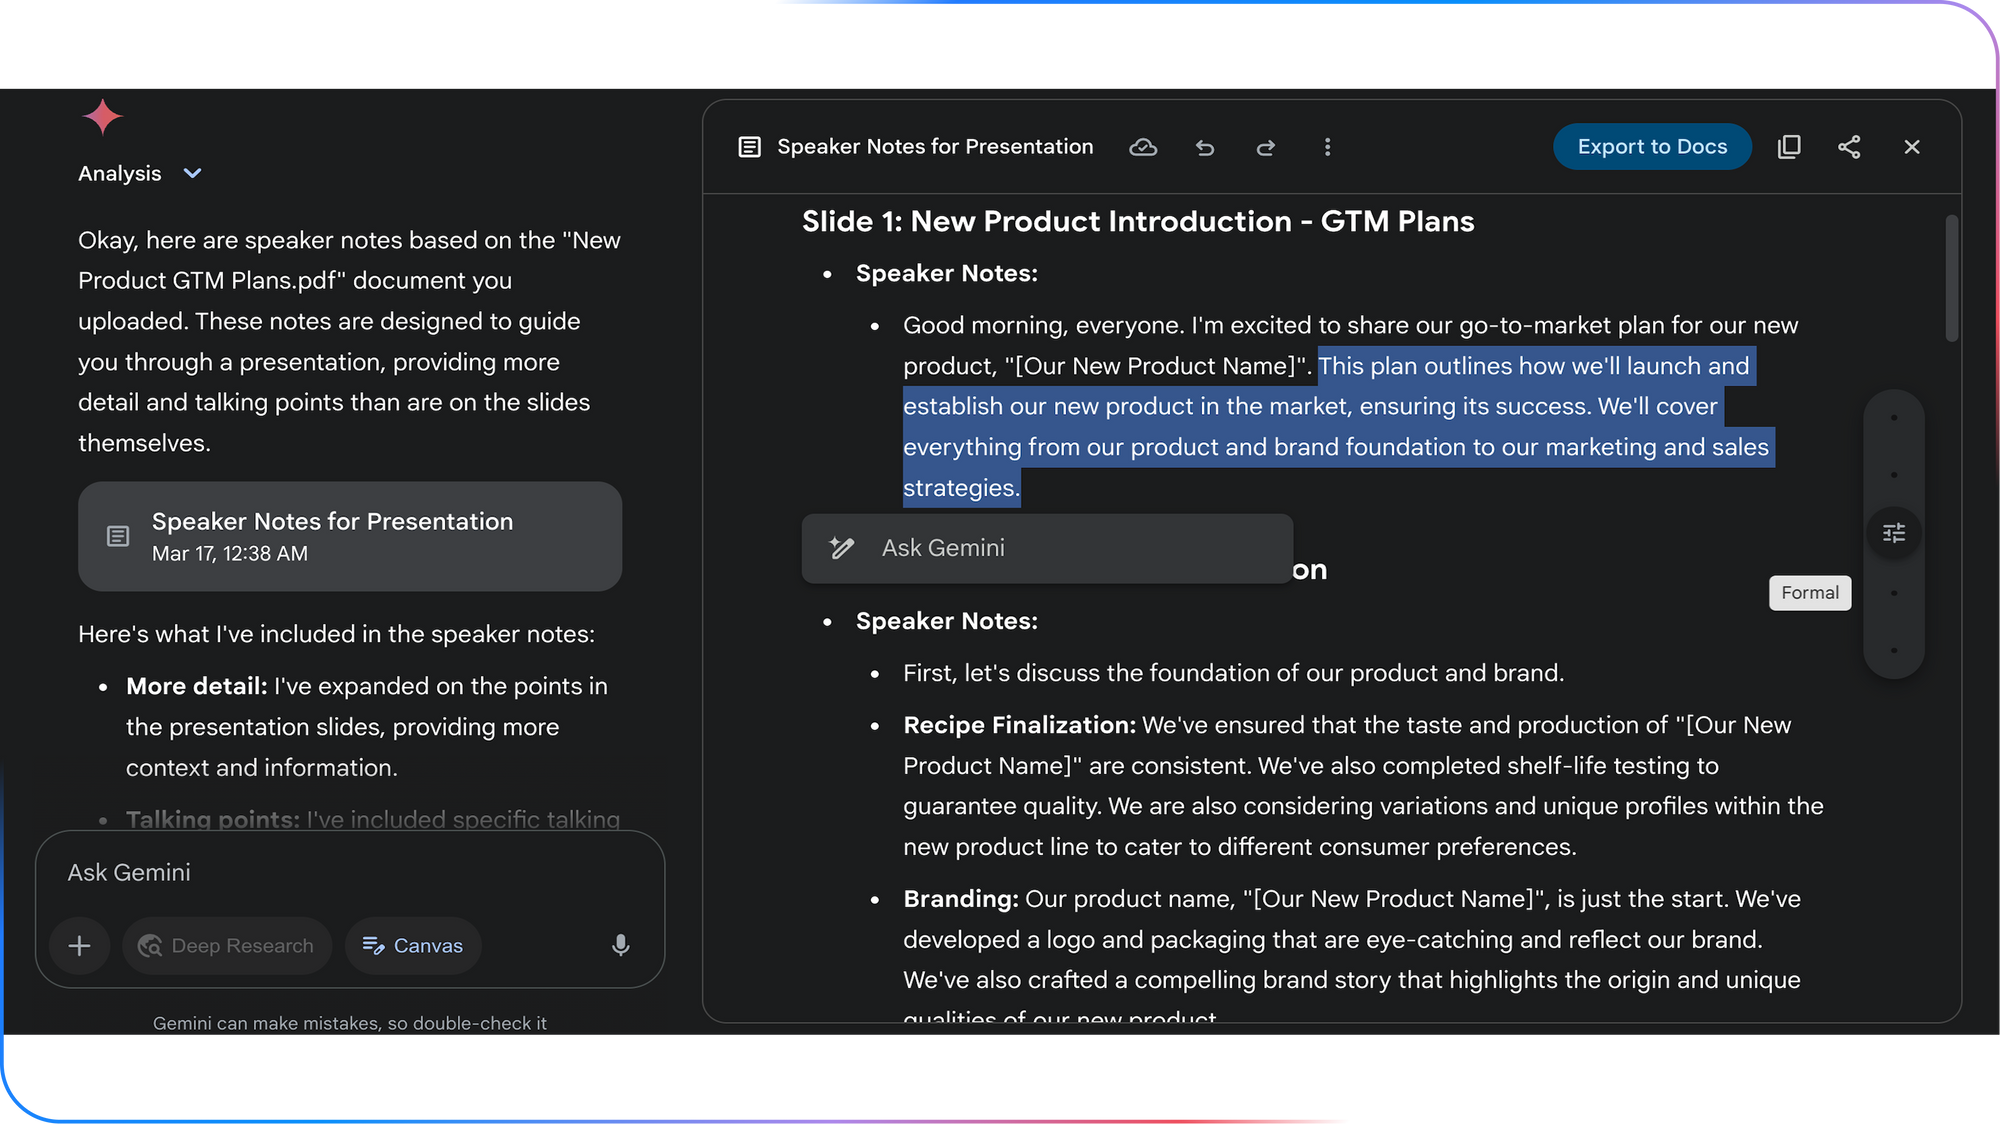This screenshot has height=1124, width=2000.
Task: Click the plus add-files button
Action: pos(79,945)
